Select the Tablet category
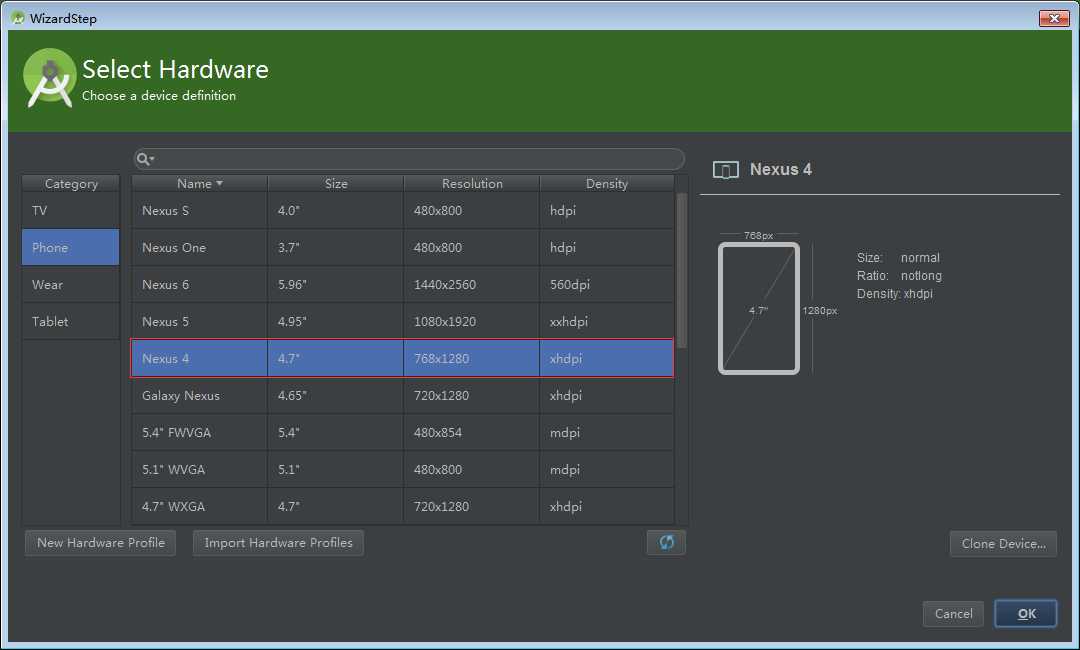The height and width of the screenshot is (650, 1080). pyautogui.click(x=71, y=322)
